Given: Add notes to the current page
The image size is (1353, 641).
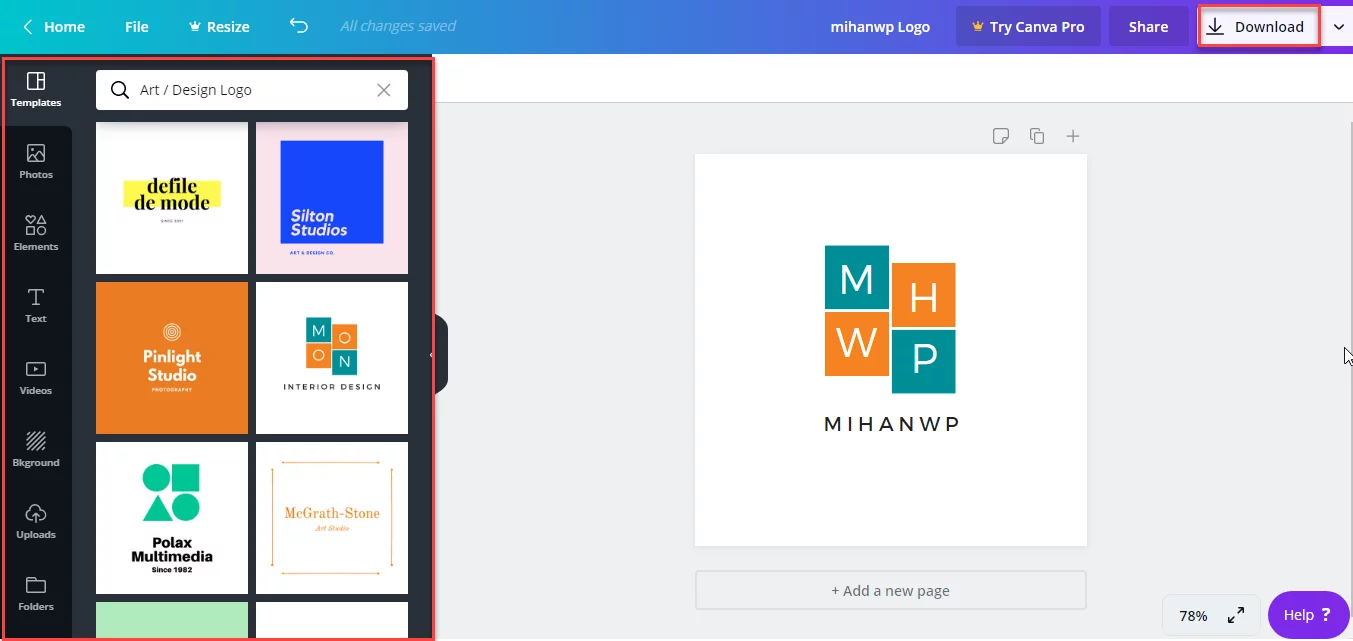Looking at the screenshot, I should pos(1001,136).
